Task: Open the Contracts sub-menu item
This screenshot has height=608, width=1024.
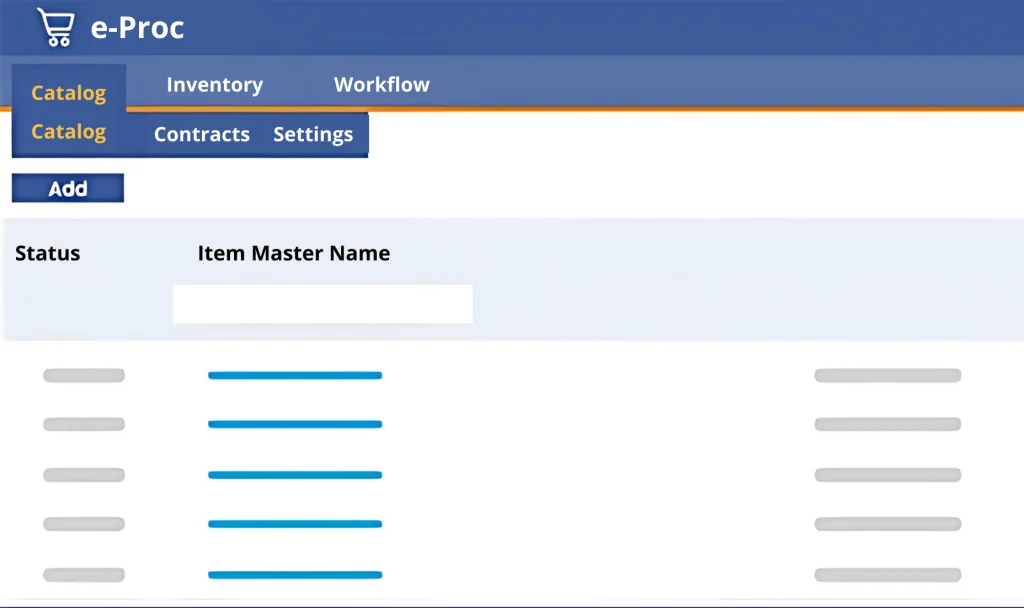Action: pos(201,135)
